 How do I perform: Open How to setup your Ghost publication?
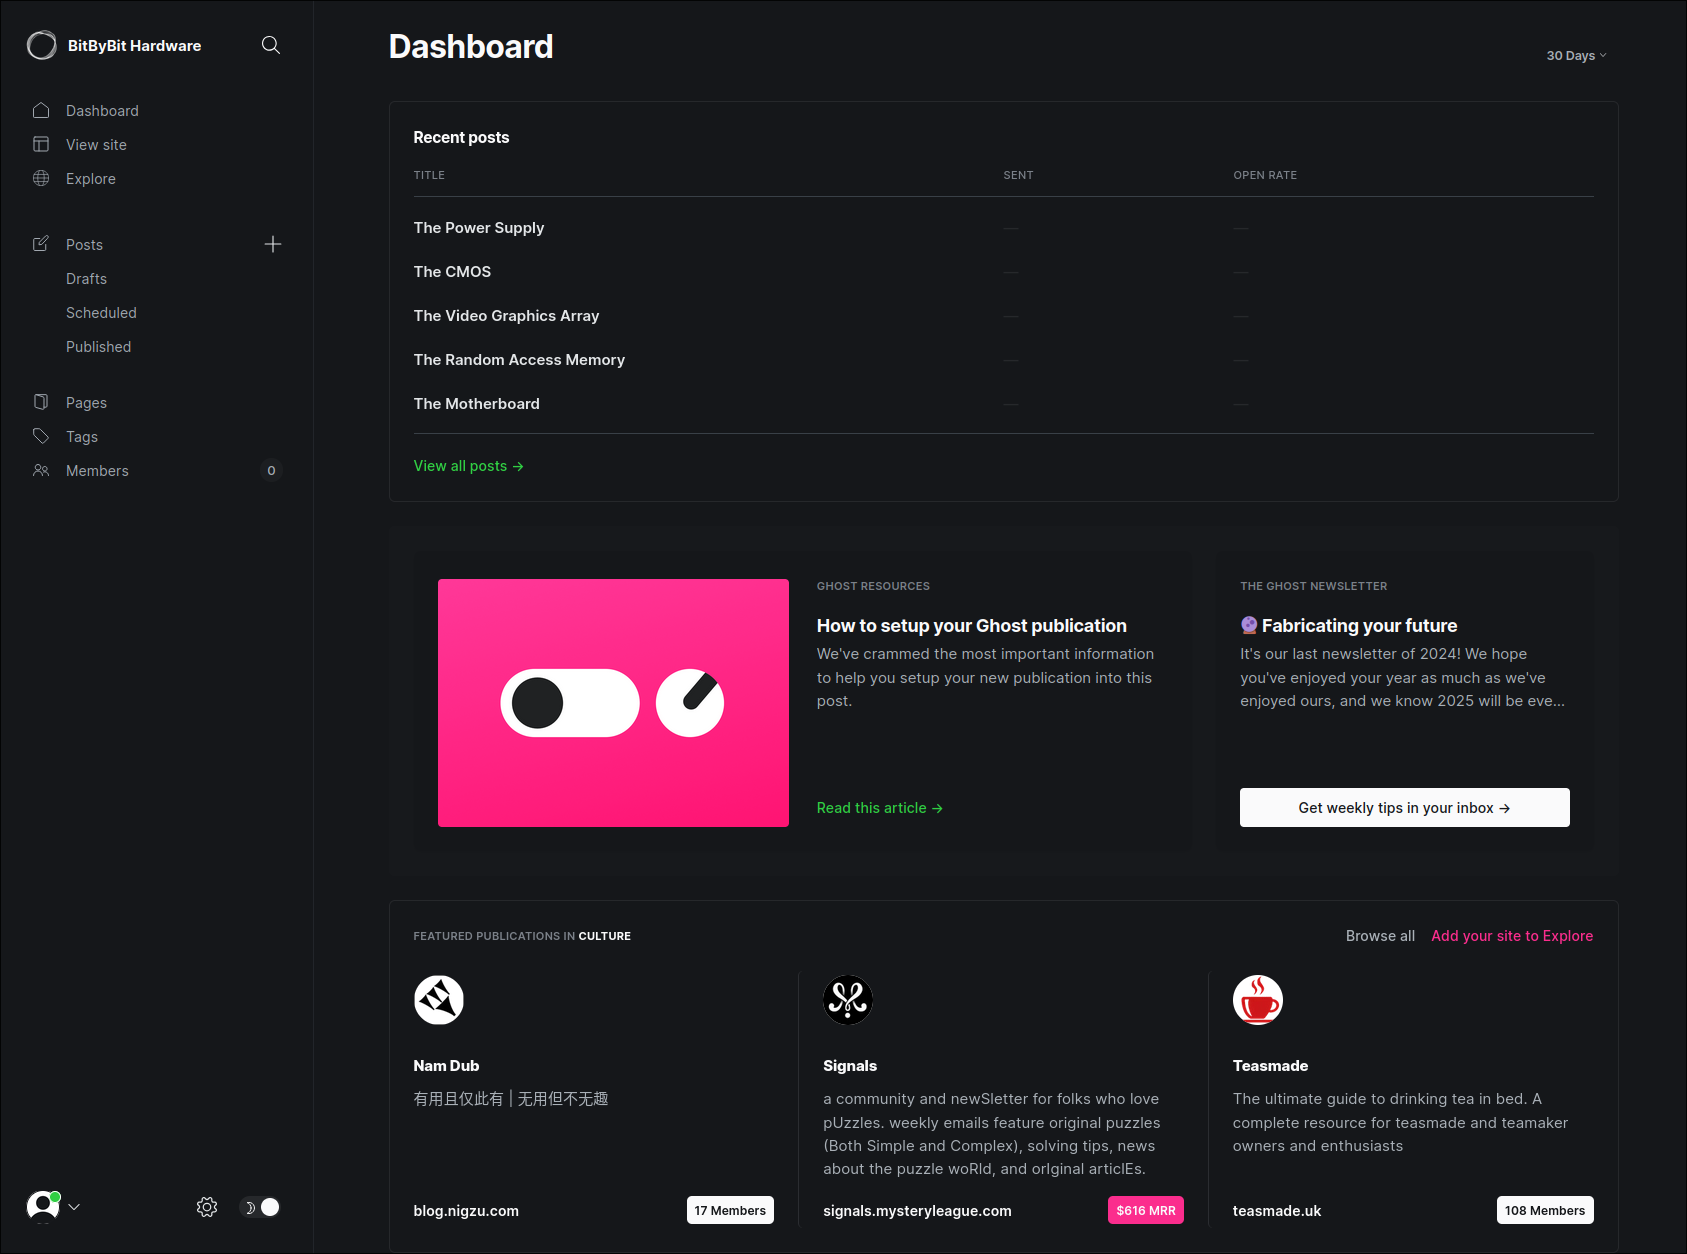click(x=971, y=626)
